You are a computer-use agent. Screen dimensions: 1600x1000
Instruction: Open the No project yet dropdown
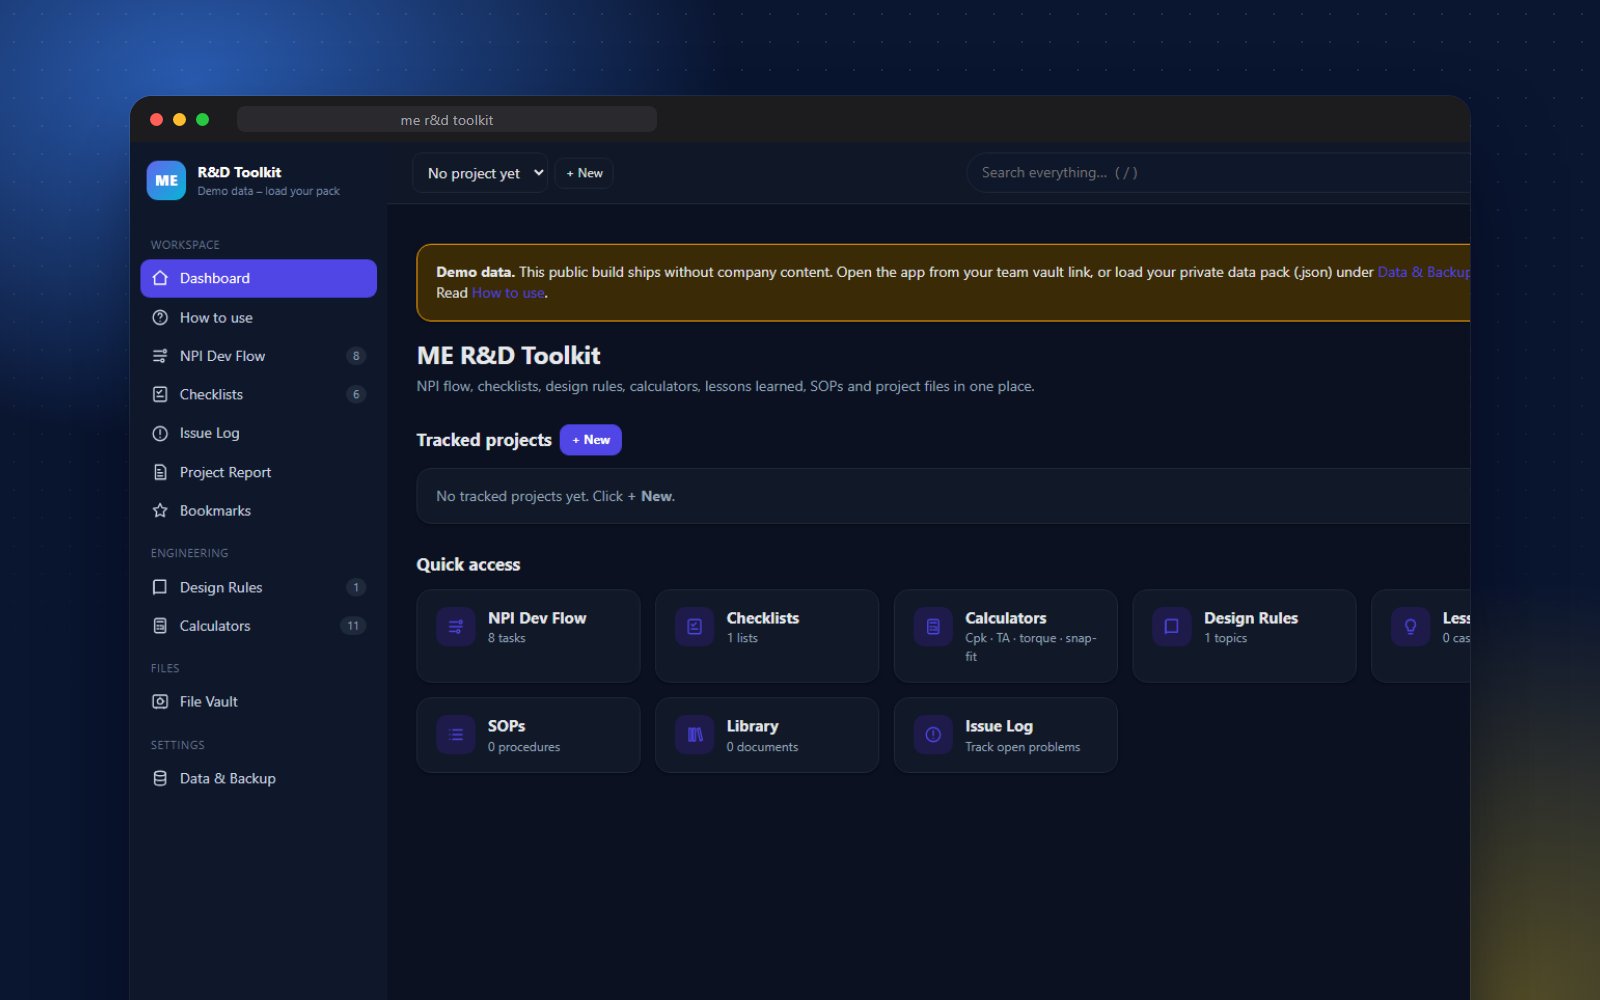481,173
